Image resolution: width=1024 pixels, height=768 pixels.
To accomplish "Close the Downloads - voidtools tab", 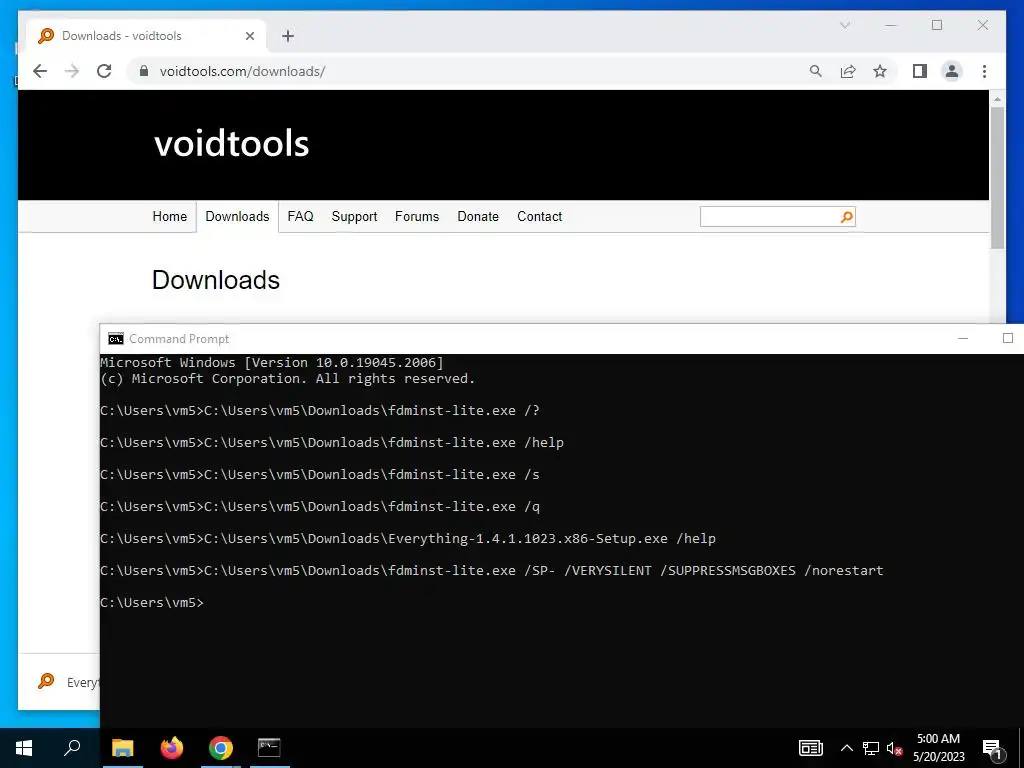I will click(249, 36).
